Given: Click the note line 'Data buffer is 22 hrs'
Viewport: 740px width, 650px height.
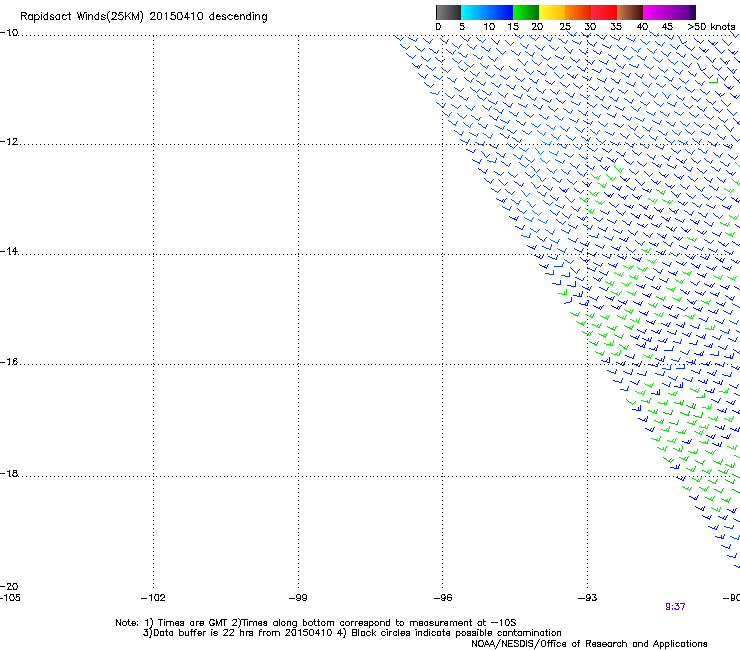Looking at the screenshot, I should 352,633.
